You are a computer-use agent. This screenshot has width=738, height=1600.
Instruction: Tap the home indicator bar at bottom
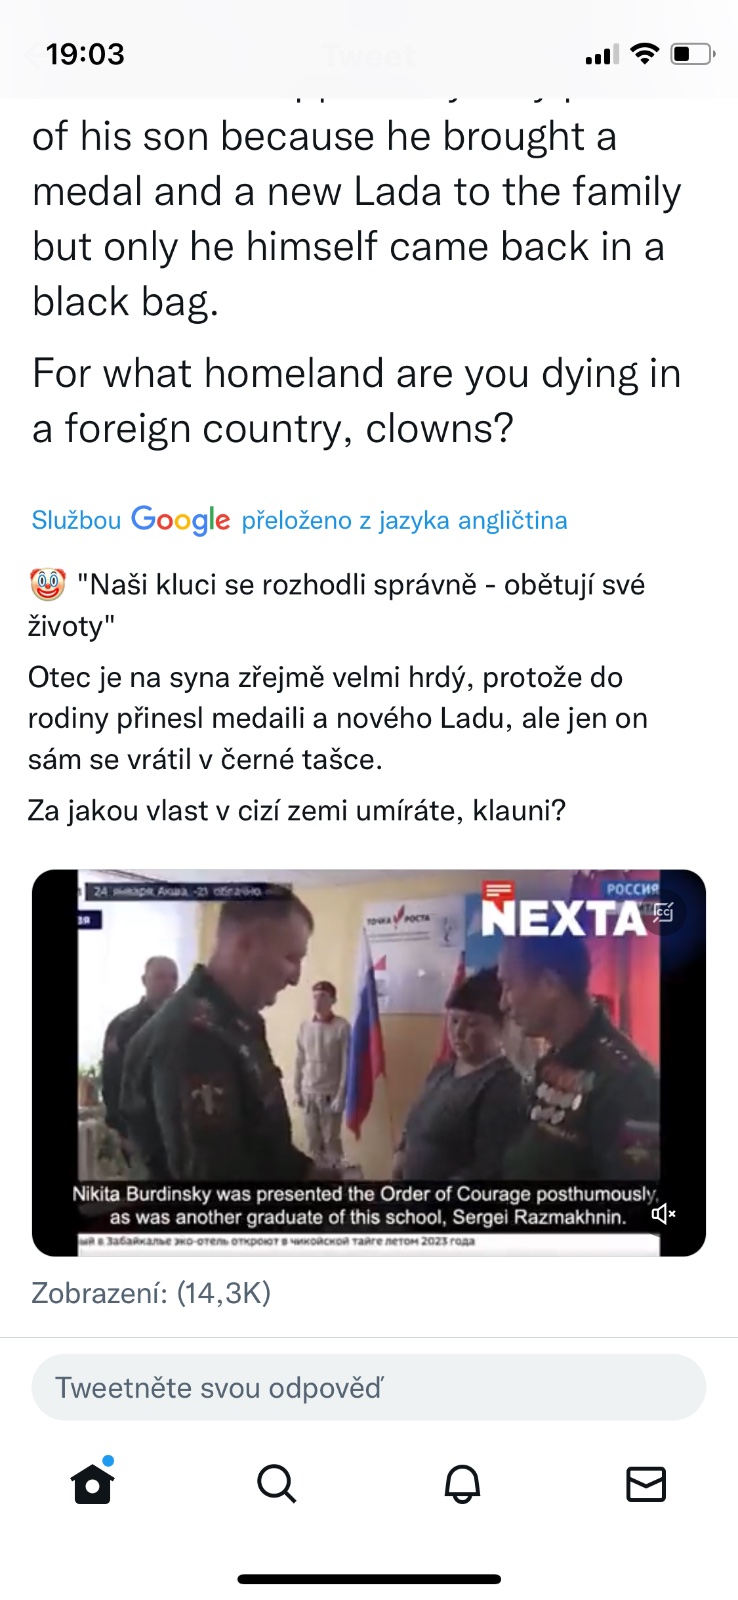(369, 1580)
